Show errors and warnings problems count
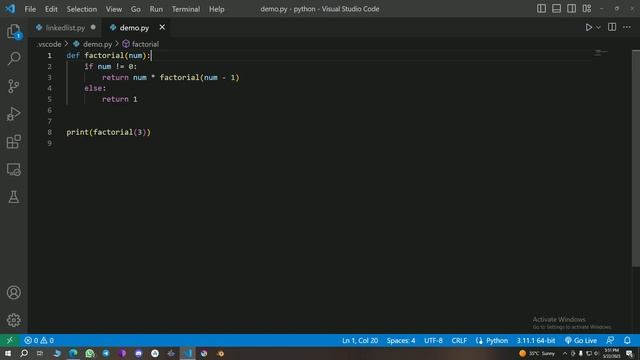Image resolution: width=640 pixels, height=360 pixels. click(x=39, y=340)
